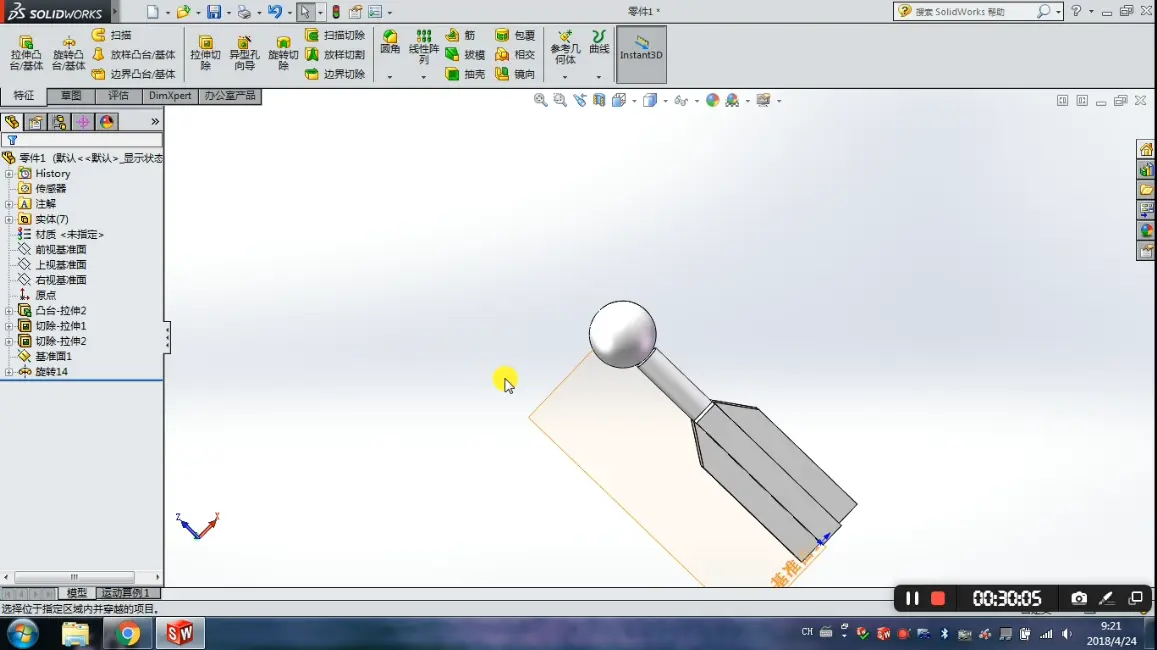Expand the 旋转14 feature node

[x=9, y=372]
